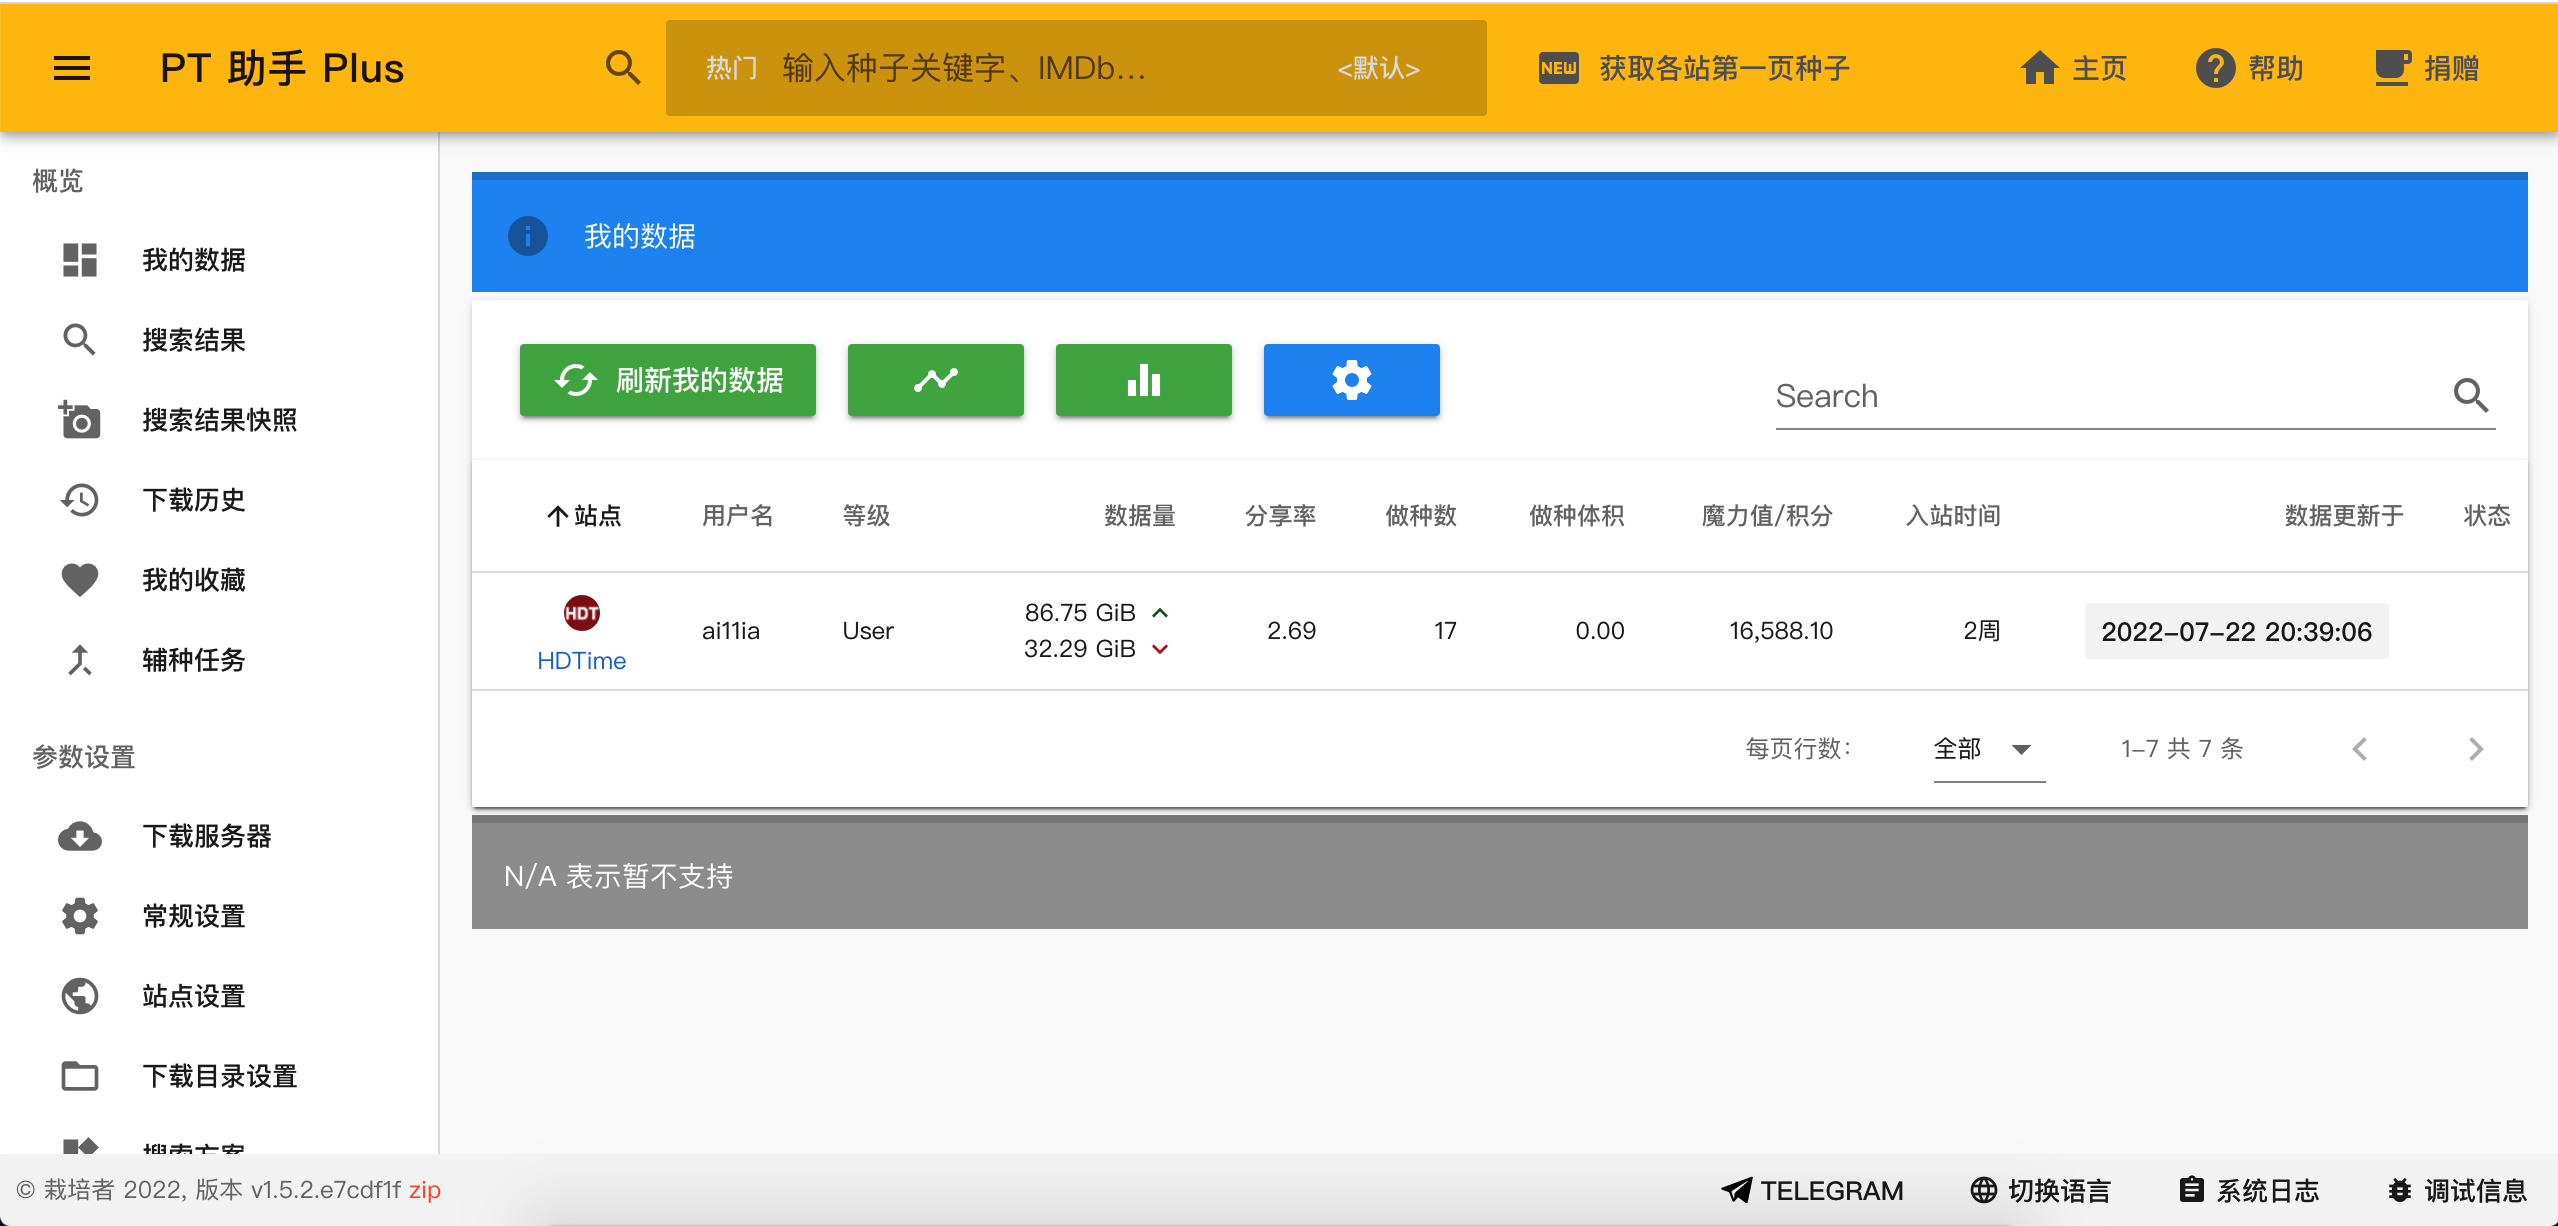Click the line chart timeline button

tap(936, 380)
